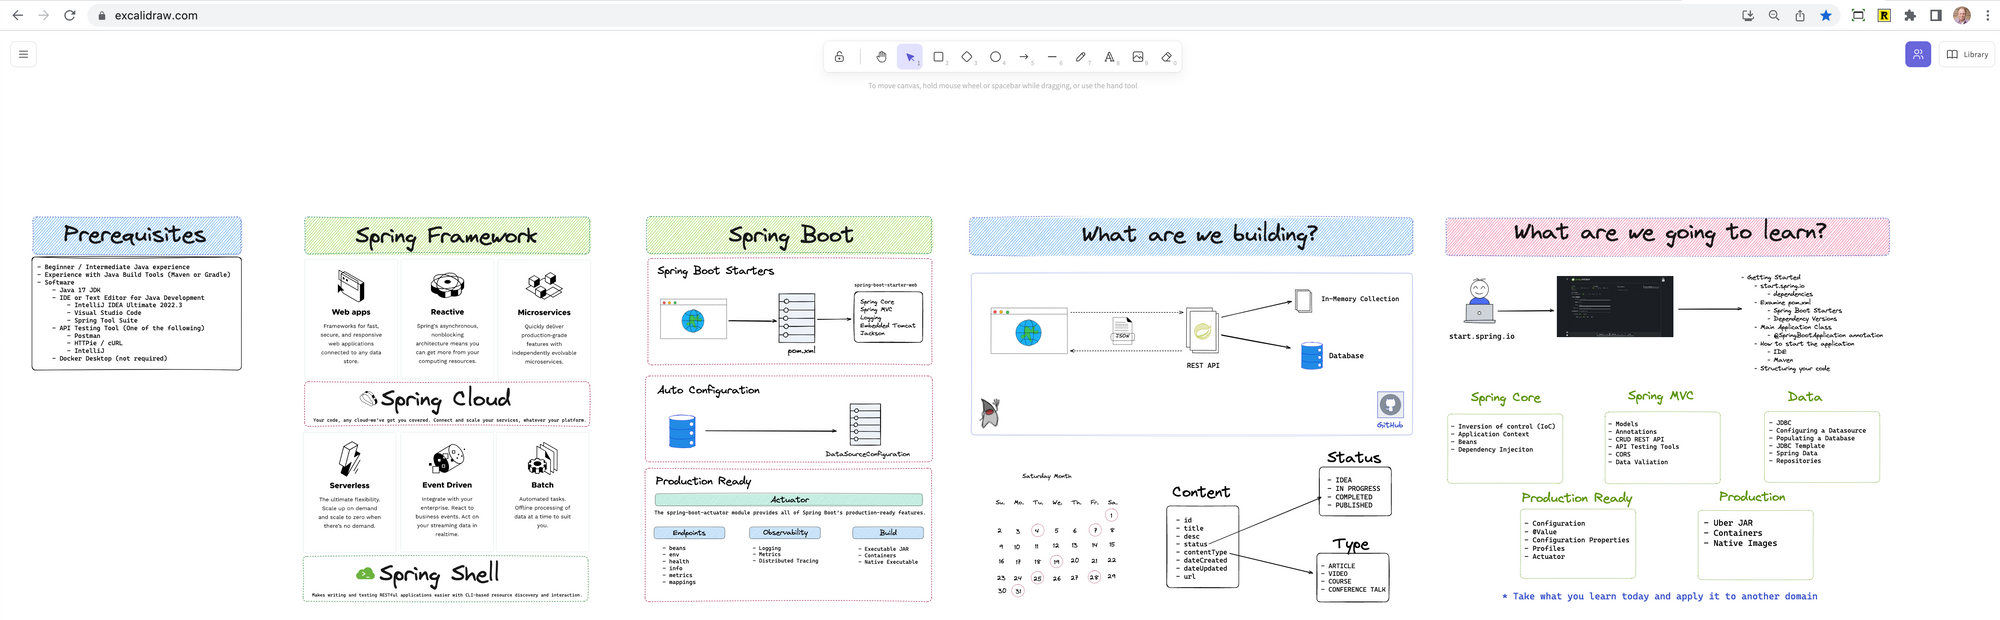Screen dimensions: 2000x620
Task: Select the Pencil freedraw tool
Action: [x=1081, y=57]
